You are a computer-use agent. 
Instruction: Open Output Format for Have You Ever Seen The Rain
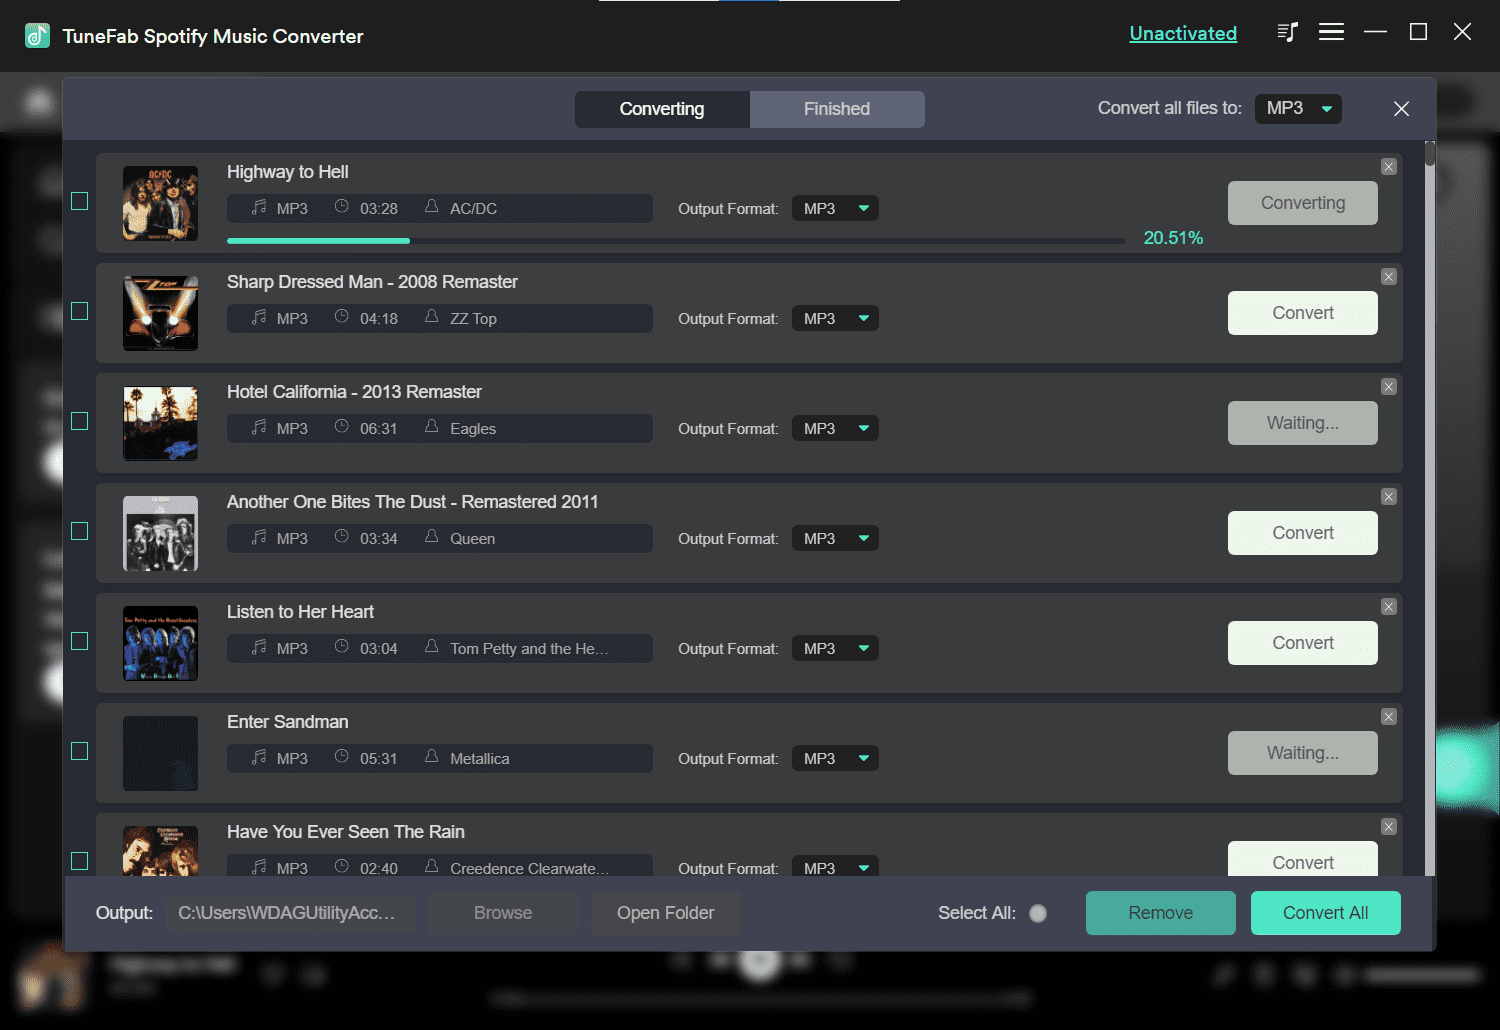(x=835, y=866)
